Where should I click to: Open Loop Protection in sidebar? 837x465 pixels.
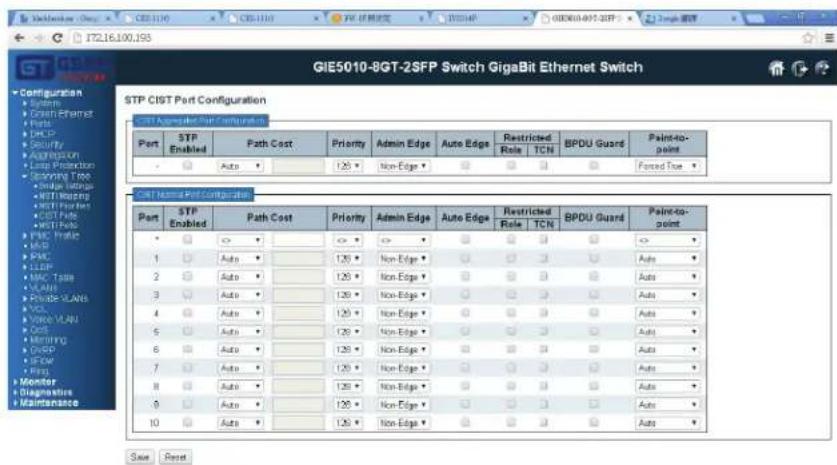62,165
